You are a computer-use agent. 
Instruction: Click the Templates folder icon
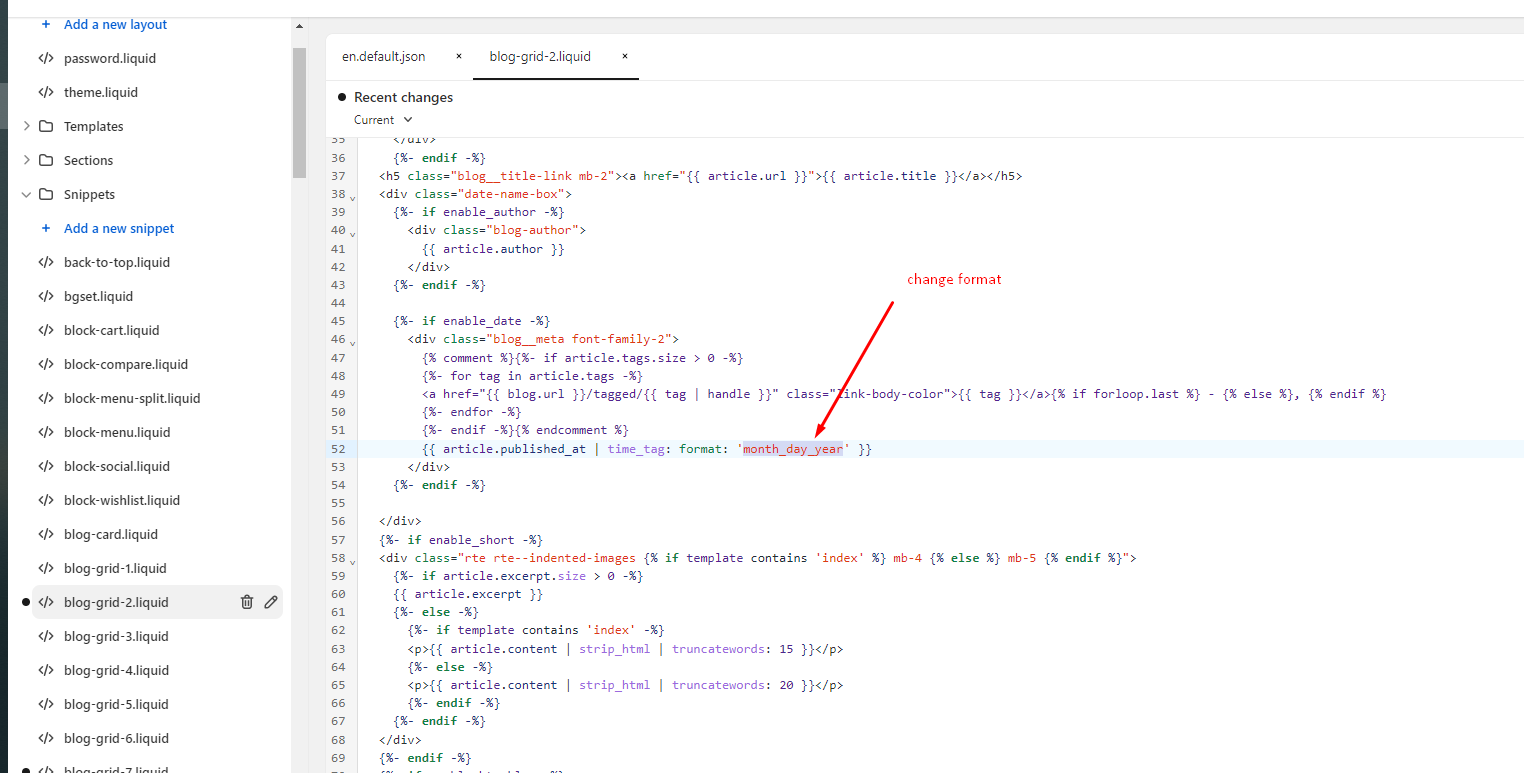[46, 126]
